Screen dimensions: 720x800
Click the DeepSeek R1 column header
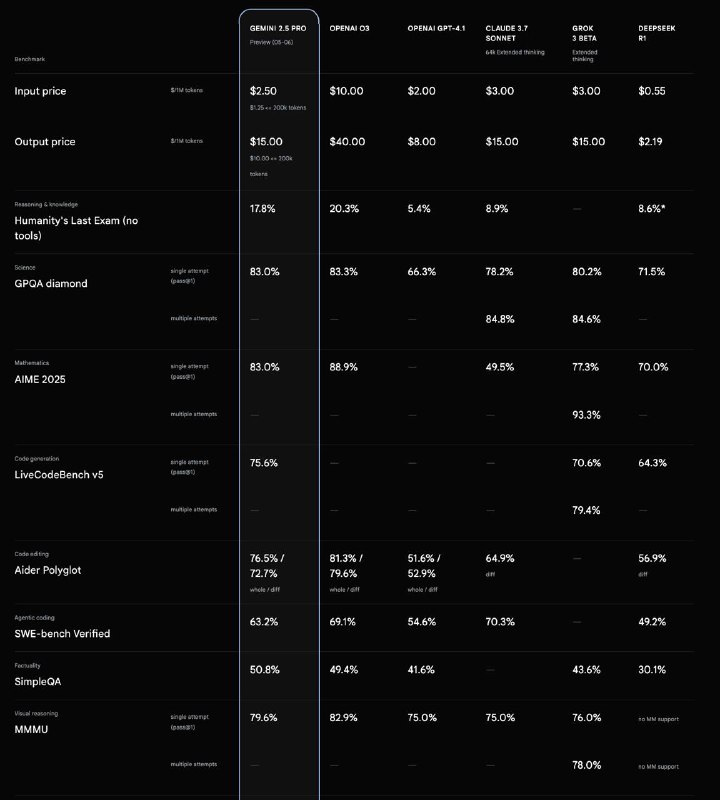657,33
